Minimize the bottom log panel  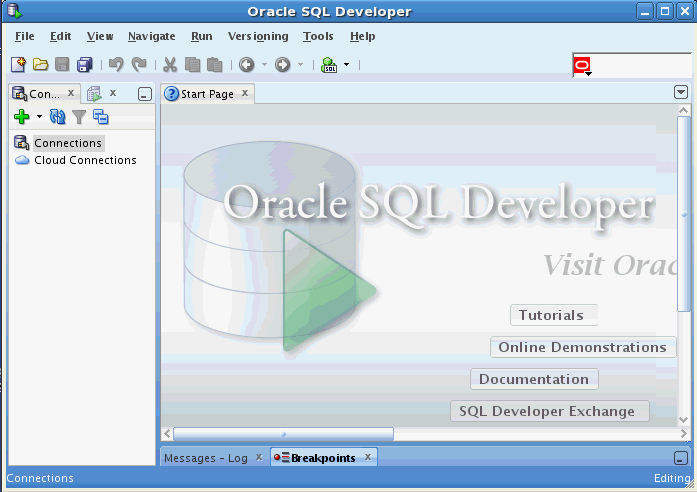[x=681, y=458]
